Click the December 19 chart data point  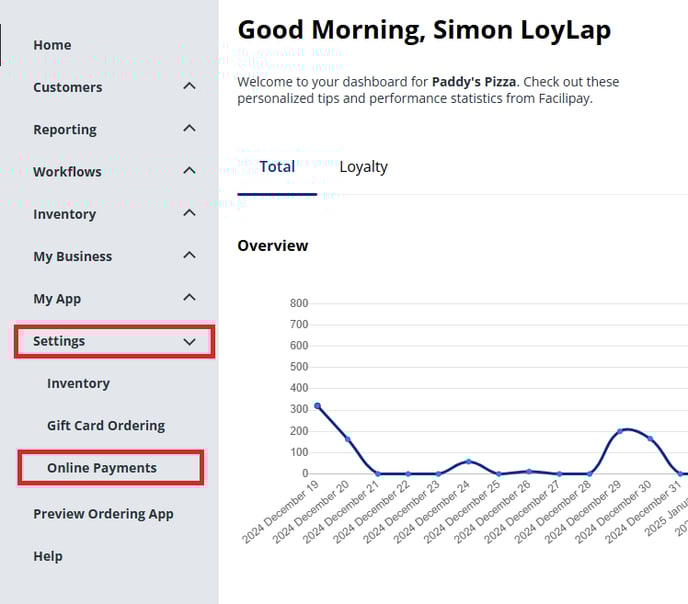pos(317,406)
